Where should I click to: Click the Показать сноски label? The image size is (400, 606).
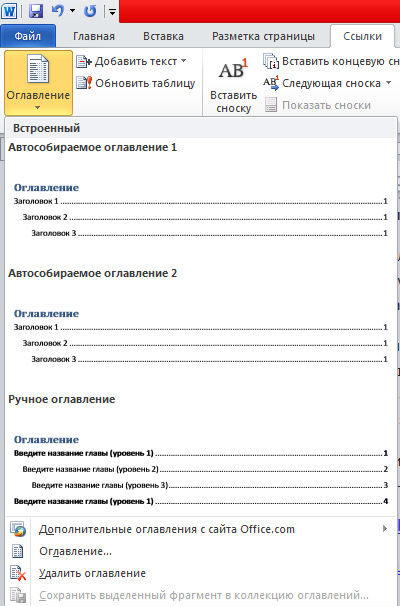327,105
